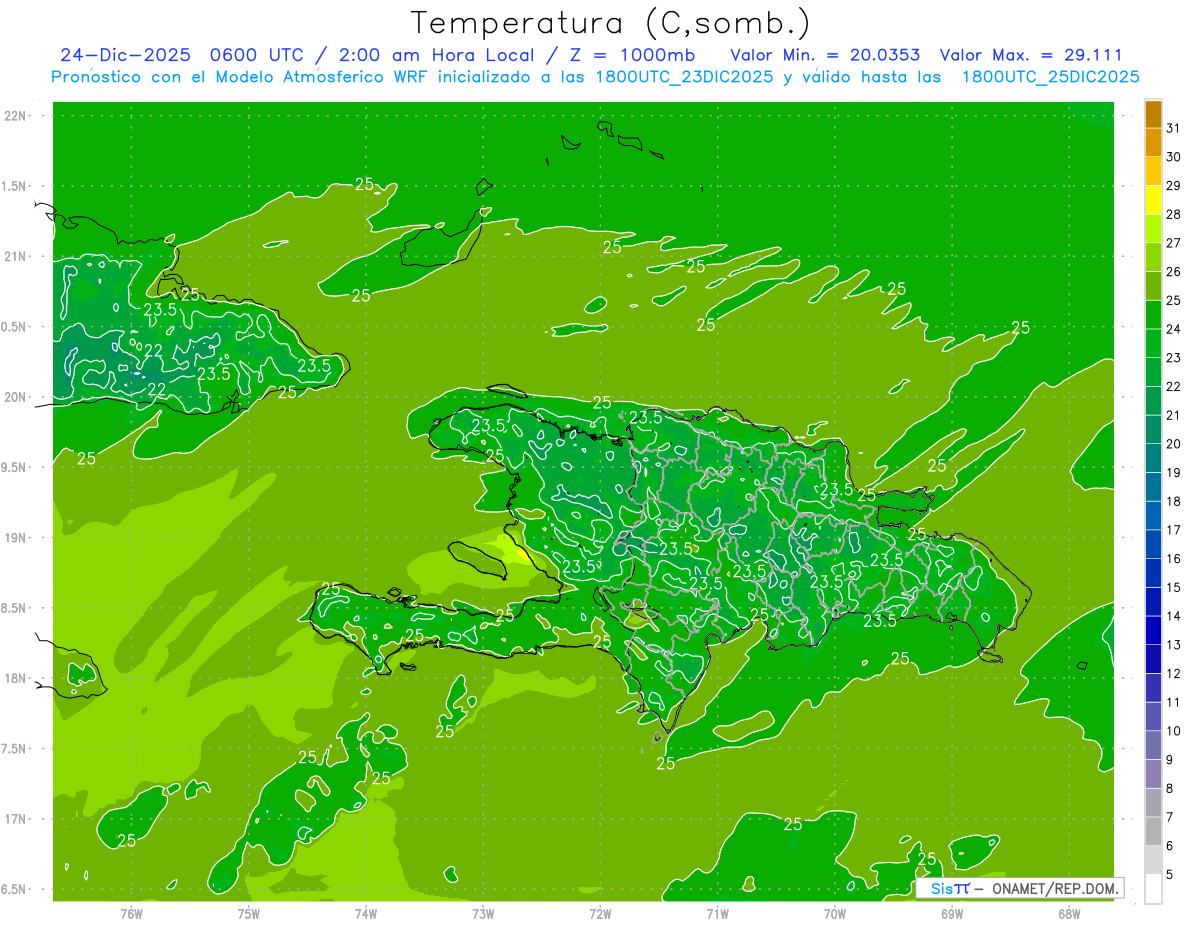Screen dimensions: 1200x927
Task: Pick the orange swatch between legend values 30 and 31
Action: [x=1153, y=142]
